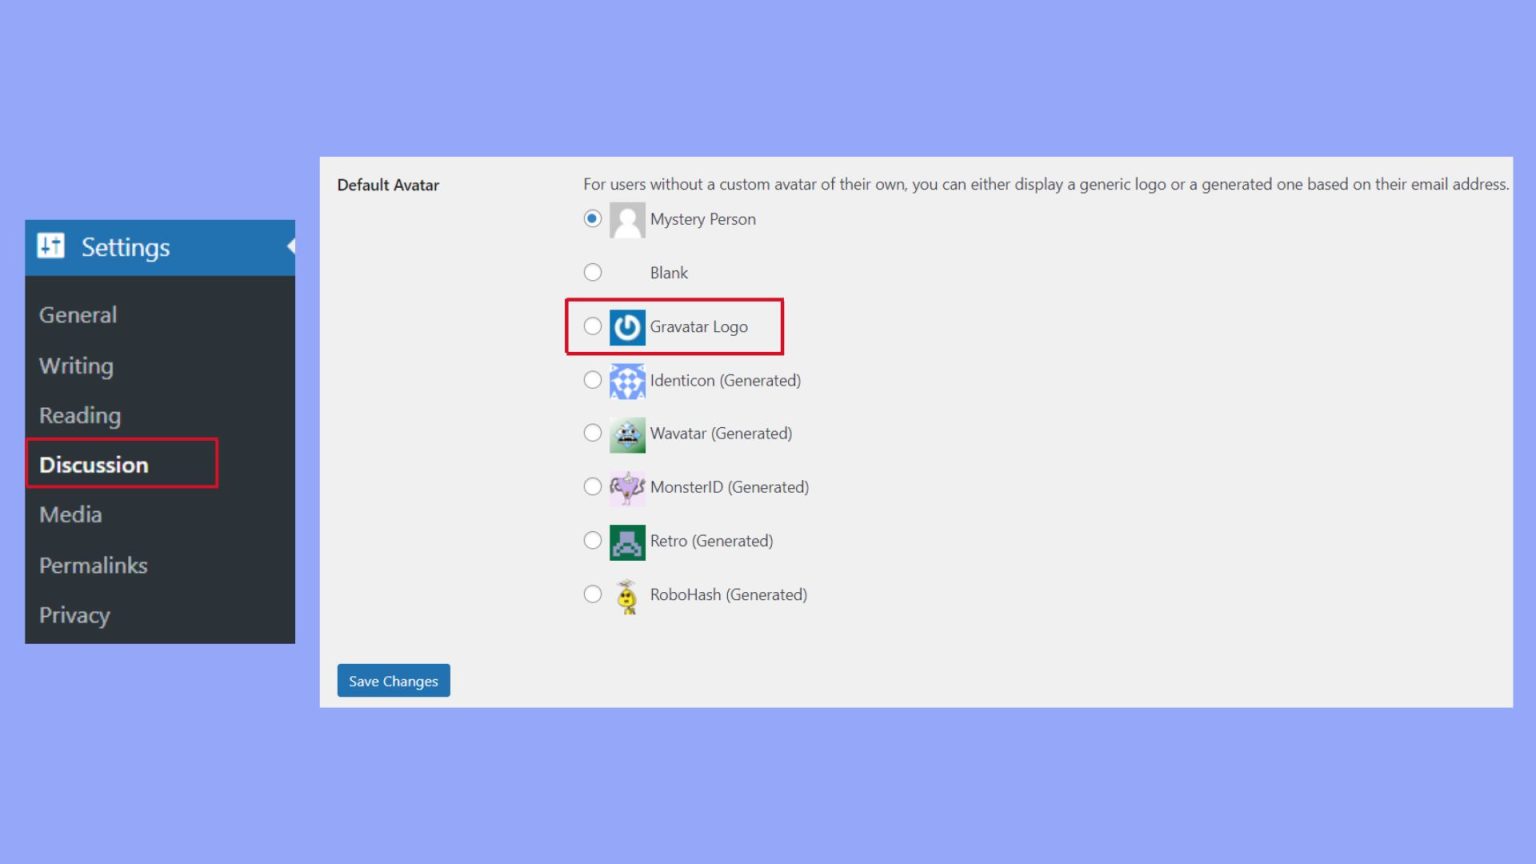This screenshot has width=1536, height=864.
Task: Click the Retro pixelated avatar icon
Action: click(x=626, y=540)
